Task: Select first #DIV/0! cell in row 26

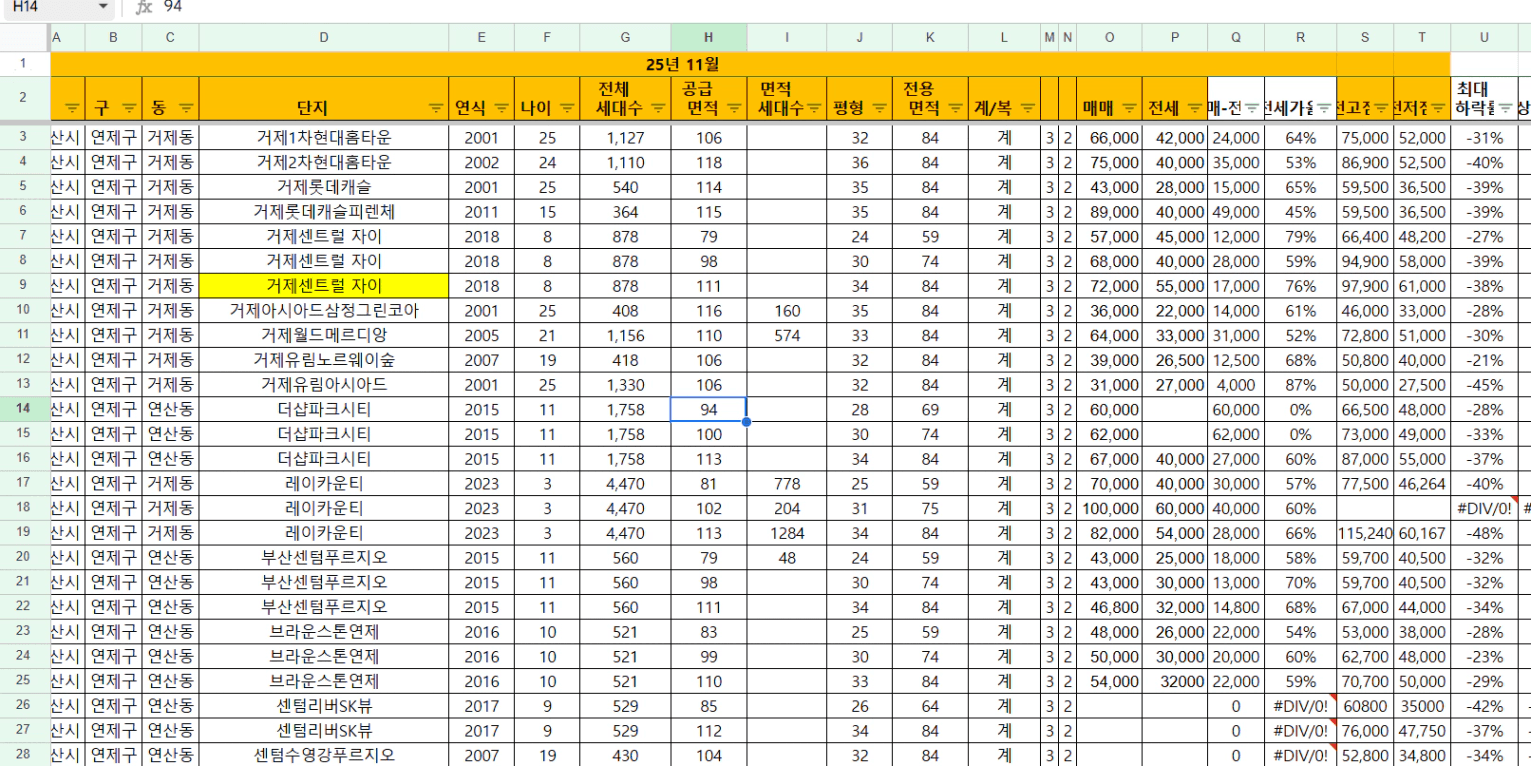Action: point(1298,706)
